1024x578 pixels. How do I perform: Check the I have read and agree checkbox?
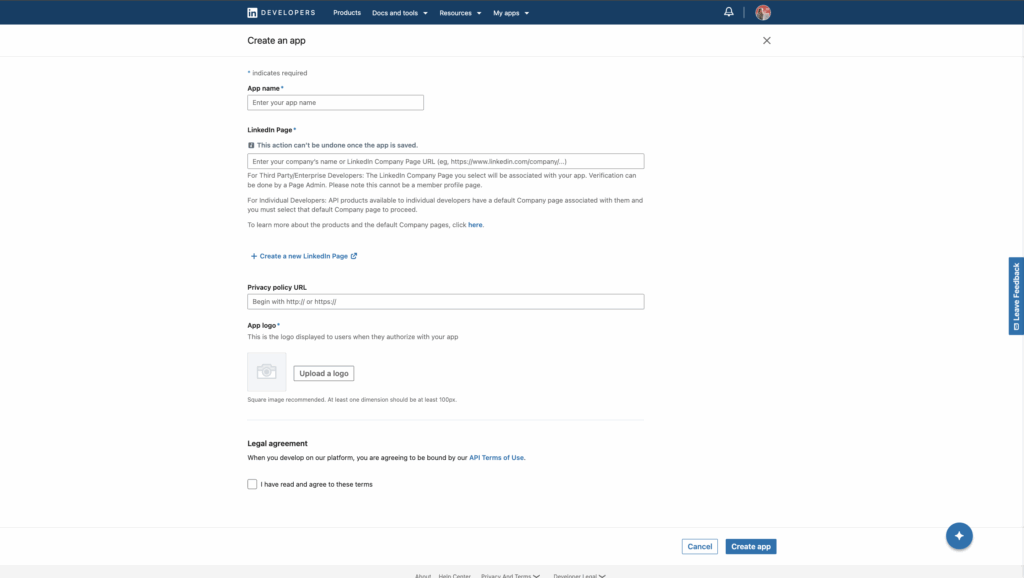coord(252,483)
